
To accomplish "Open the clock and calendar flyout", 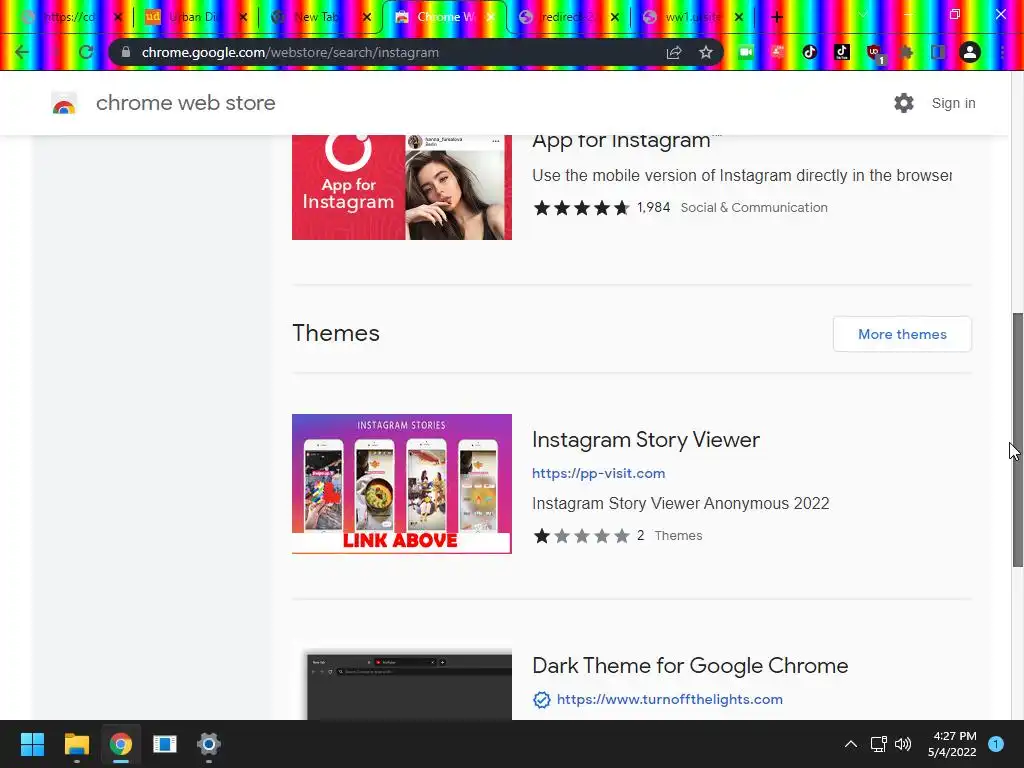I will point(952,744).
